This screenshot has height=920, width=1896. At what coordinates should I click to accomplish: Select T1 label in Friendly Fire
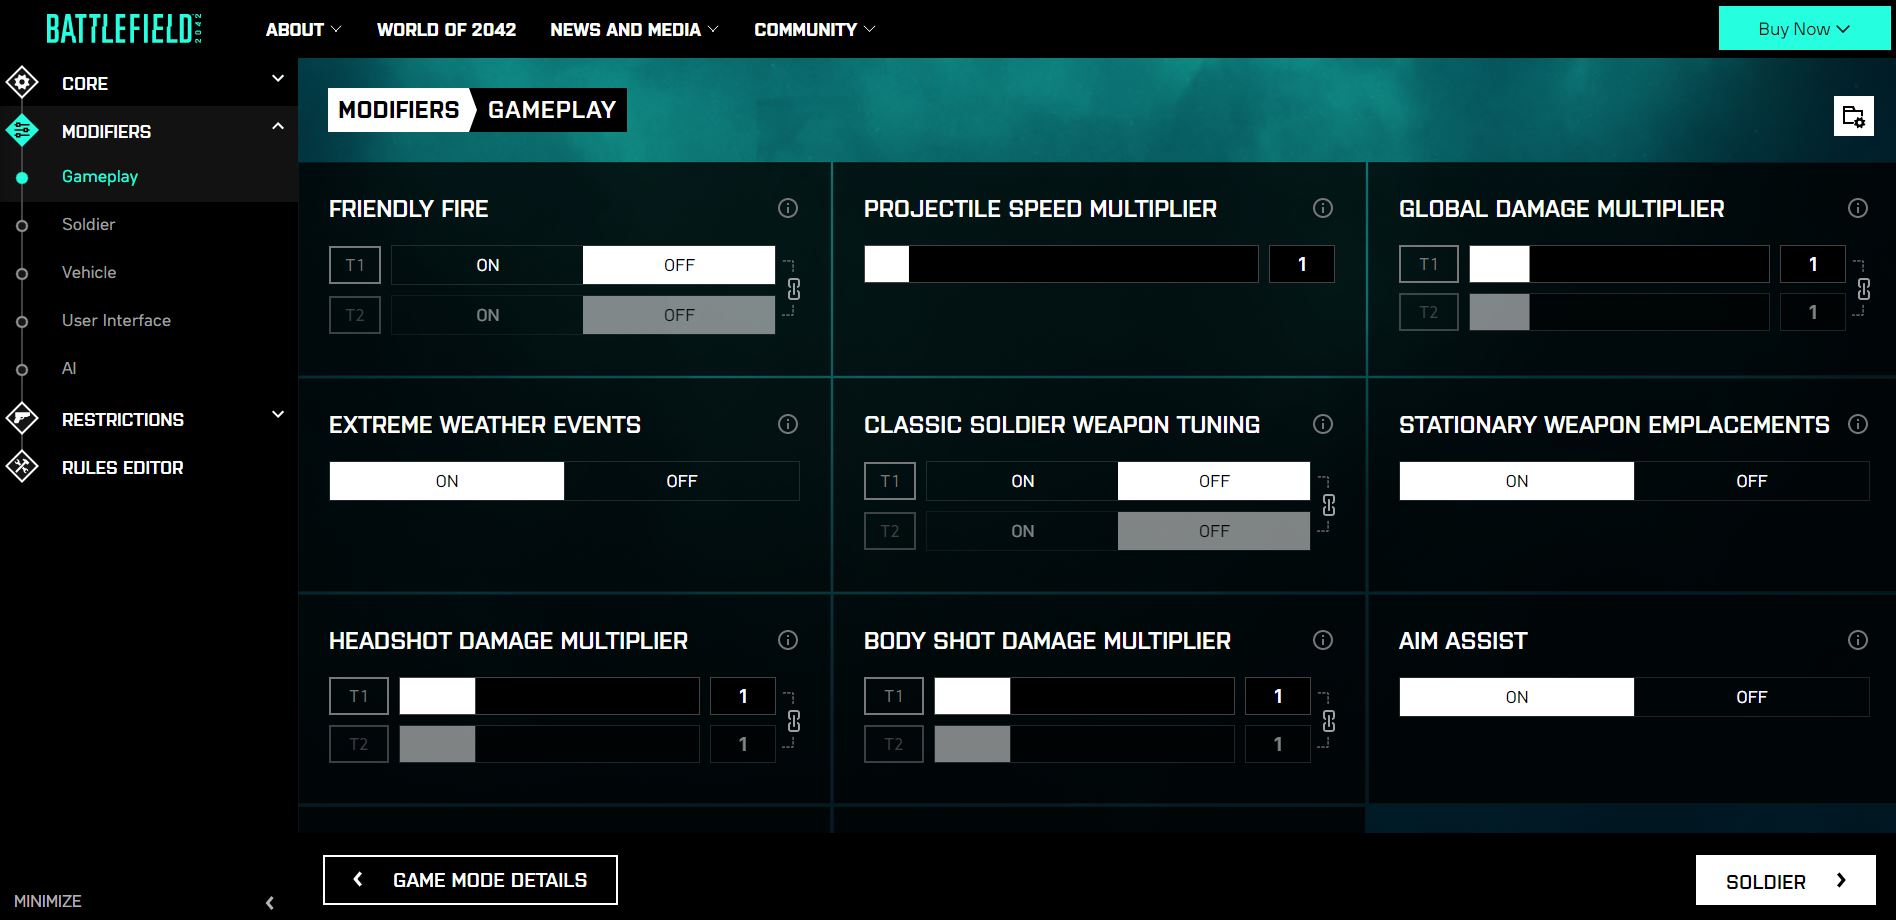355,265
